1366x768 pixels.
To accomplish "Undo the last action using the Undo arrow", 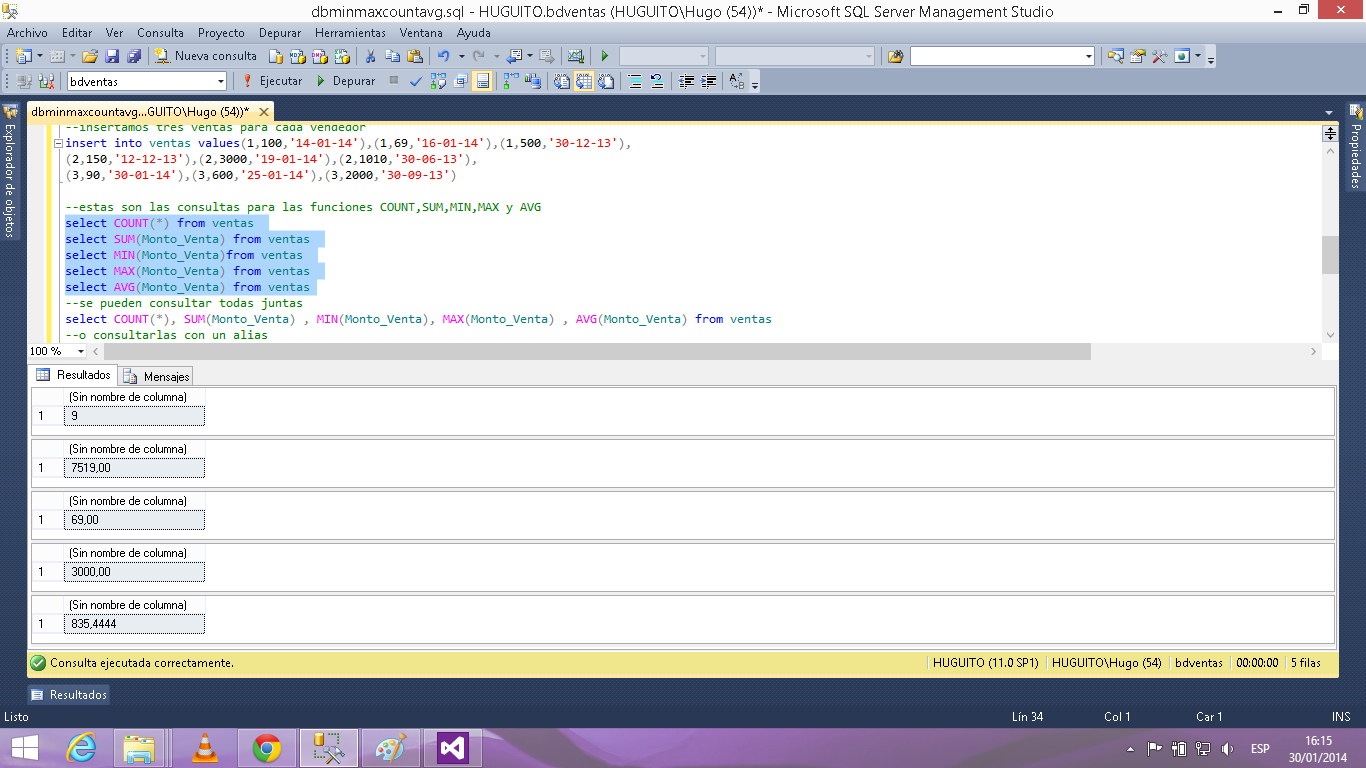I will tap(443, 56).
